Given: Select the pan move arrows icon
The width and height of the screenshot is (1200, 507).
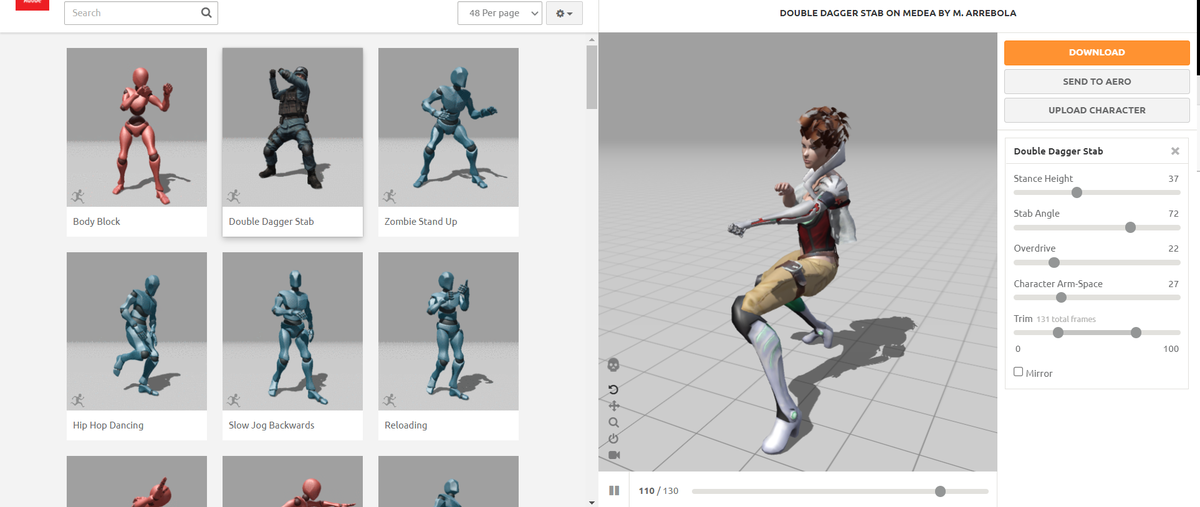Looking at the screenshot, I should pos(614,406).
